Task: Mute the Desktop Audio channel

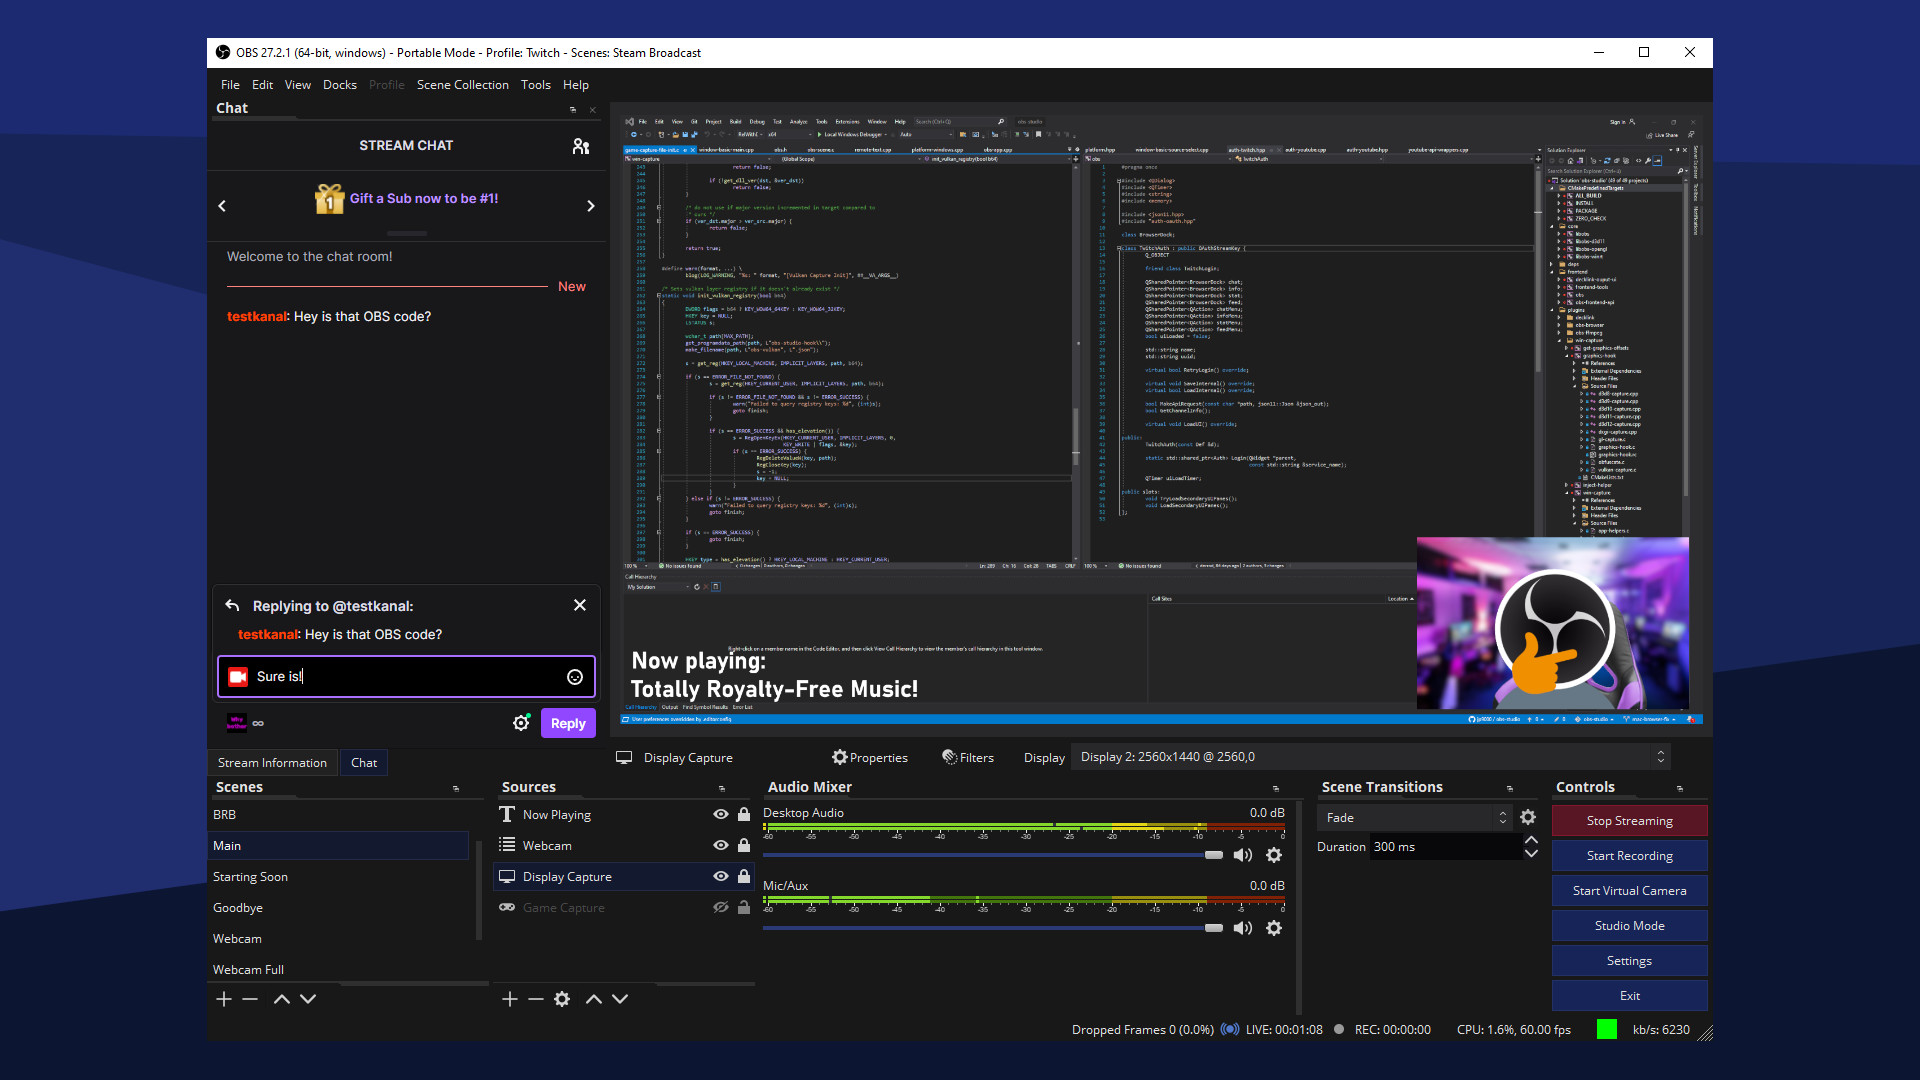Action: (x=1240, y=853)
